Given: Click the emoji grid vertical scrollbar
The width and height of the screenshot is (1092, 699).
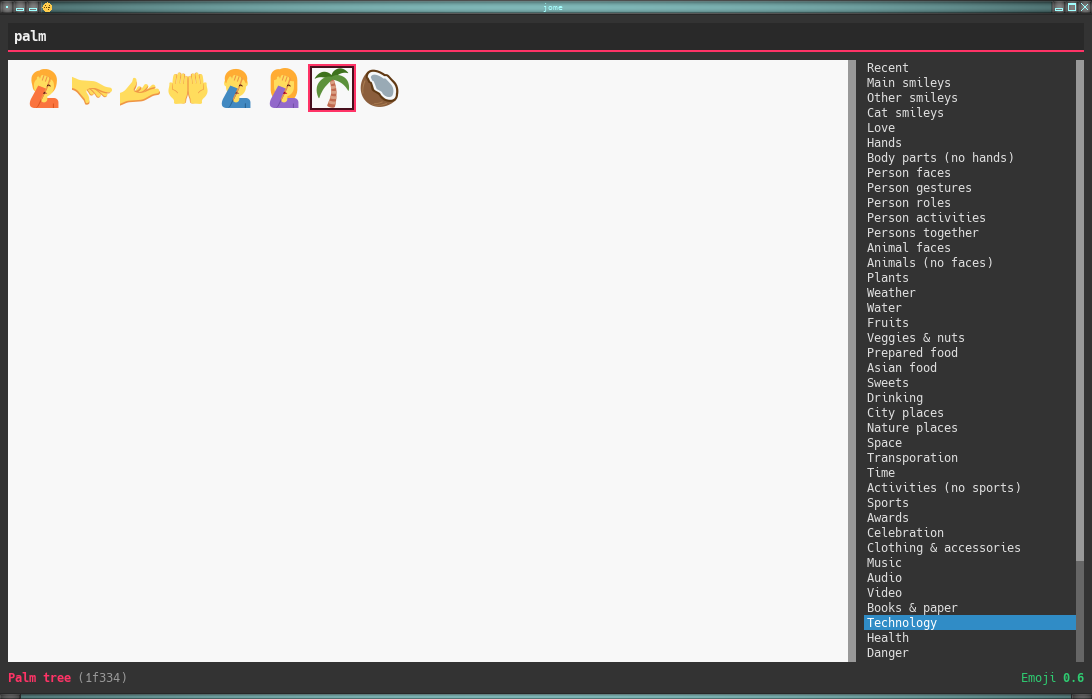Looking at the screenshot, I should 852,361.
